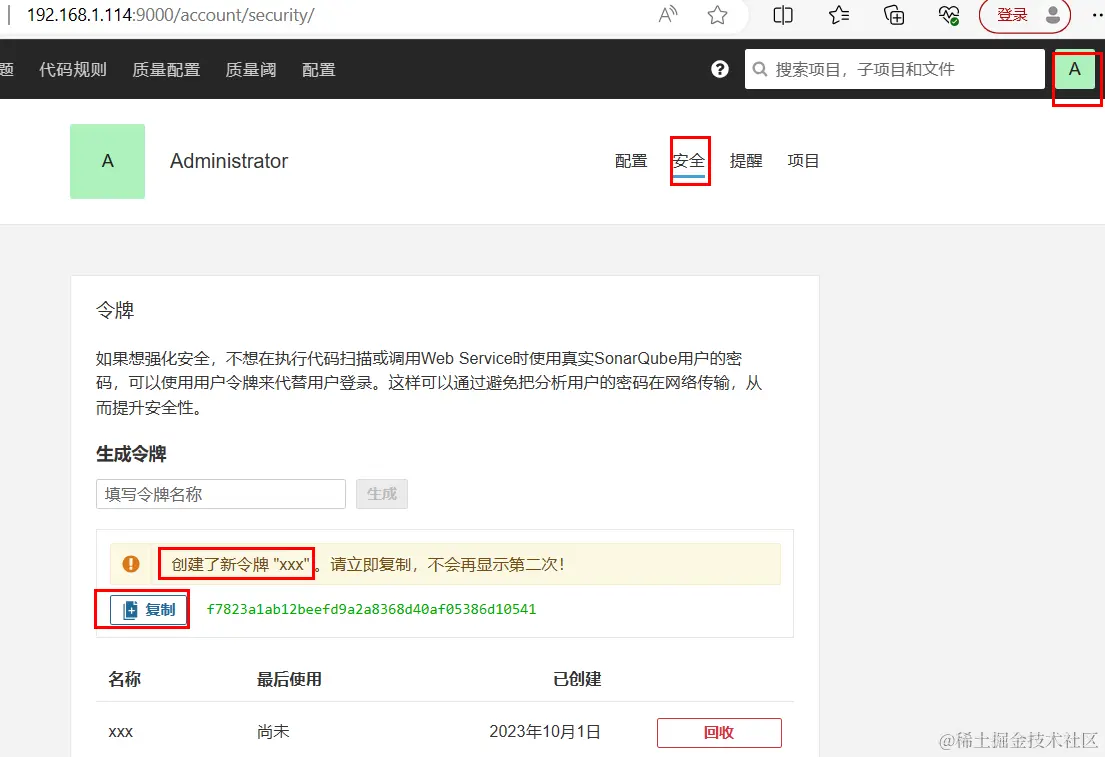Click the large Administrator avatar image
The height and width of the screenshot is (757, 1105).
click(107, 161)
